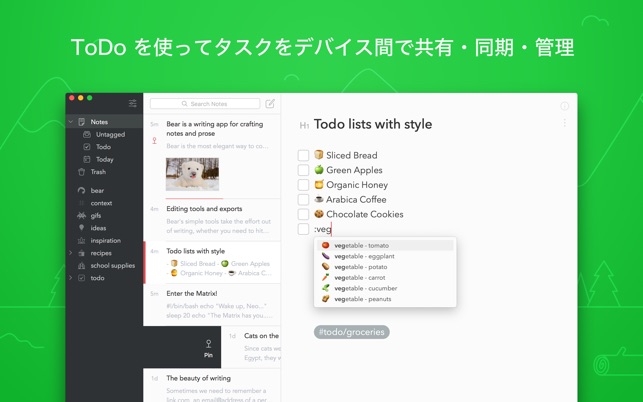The image size is (643, 402).
Task: Click the gifs tag icon
Action: pyautogui.click(x=82, y=215)
